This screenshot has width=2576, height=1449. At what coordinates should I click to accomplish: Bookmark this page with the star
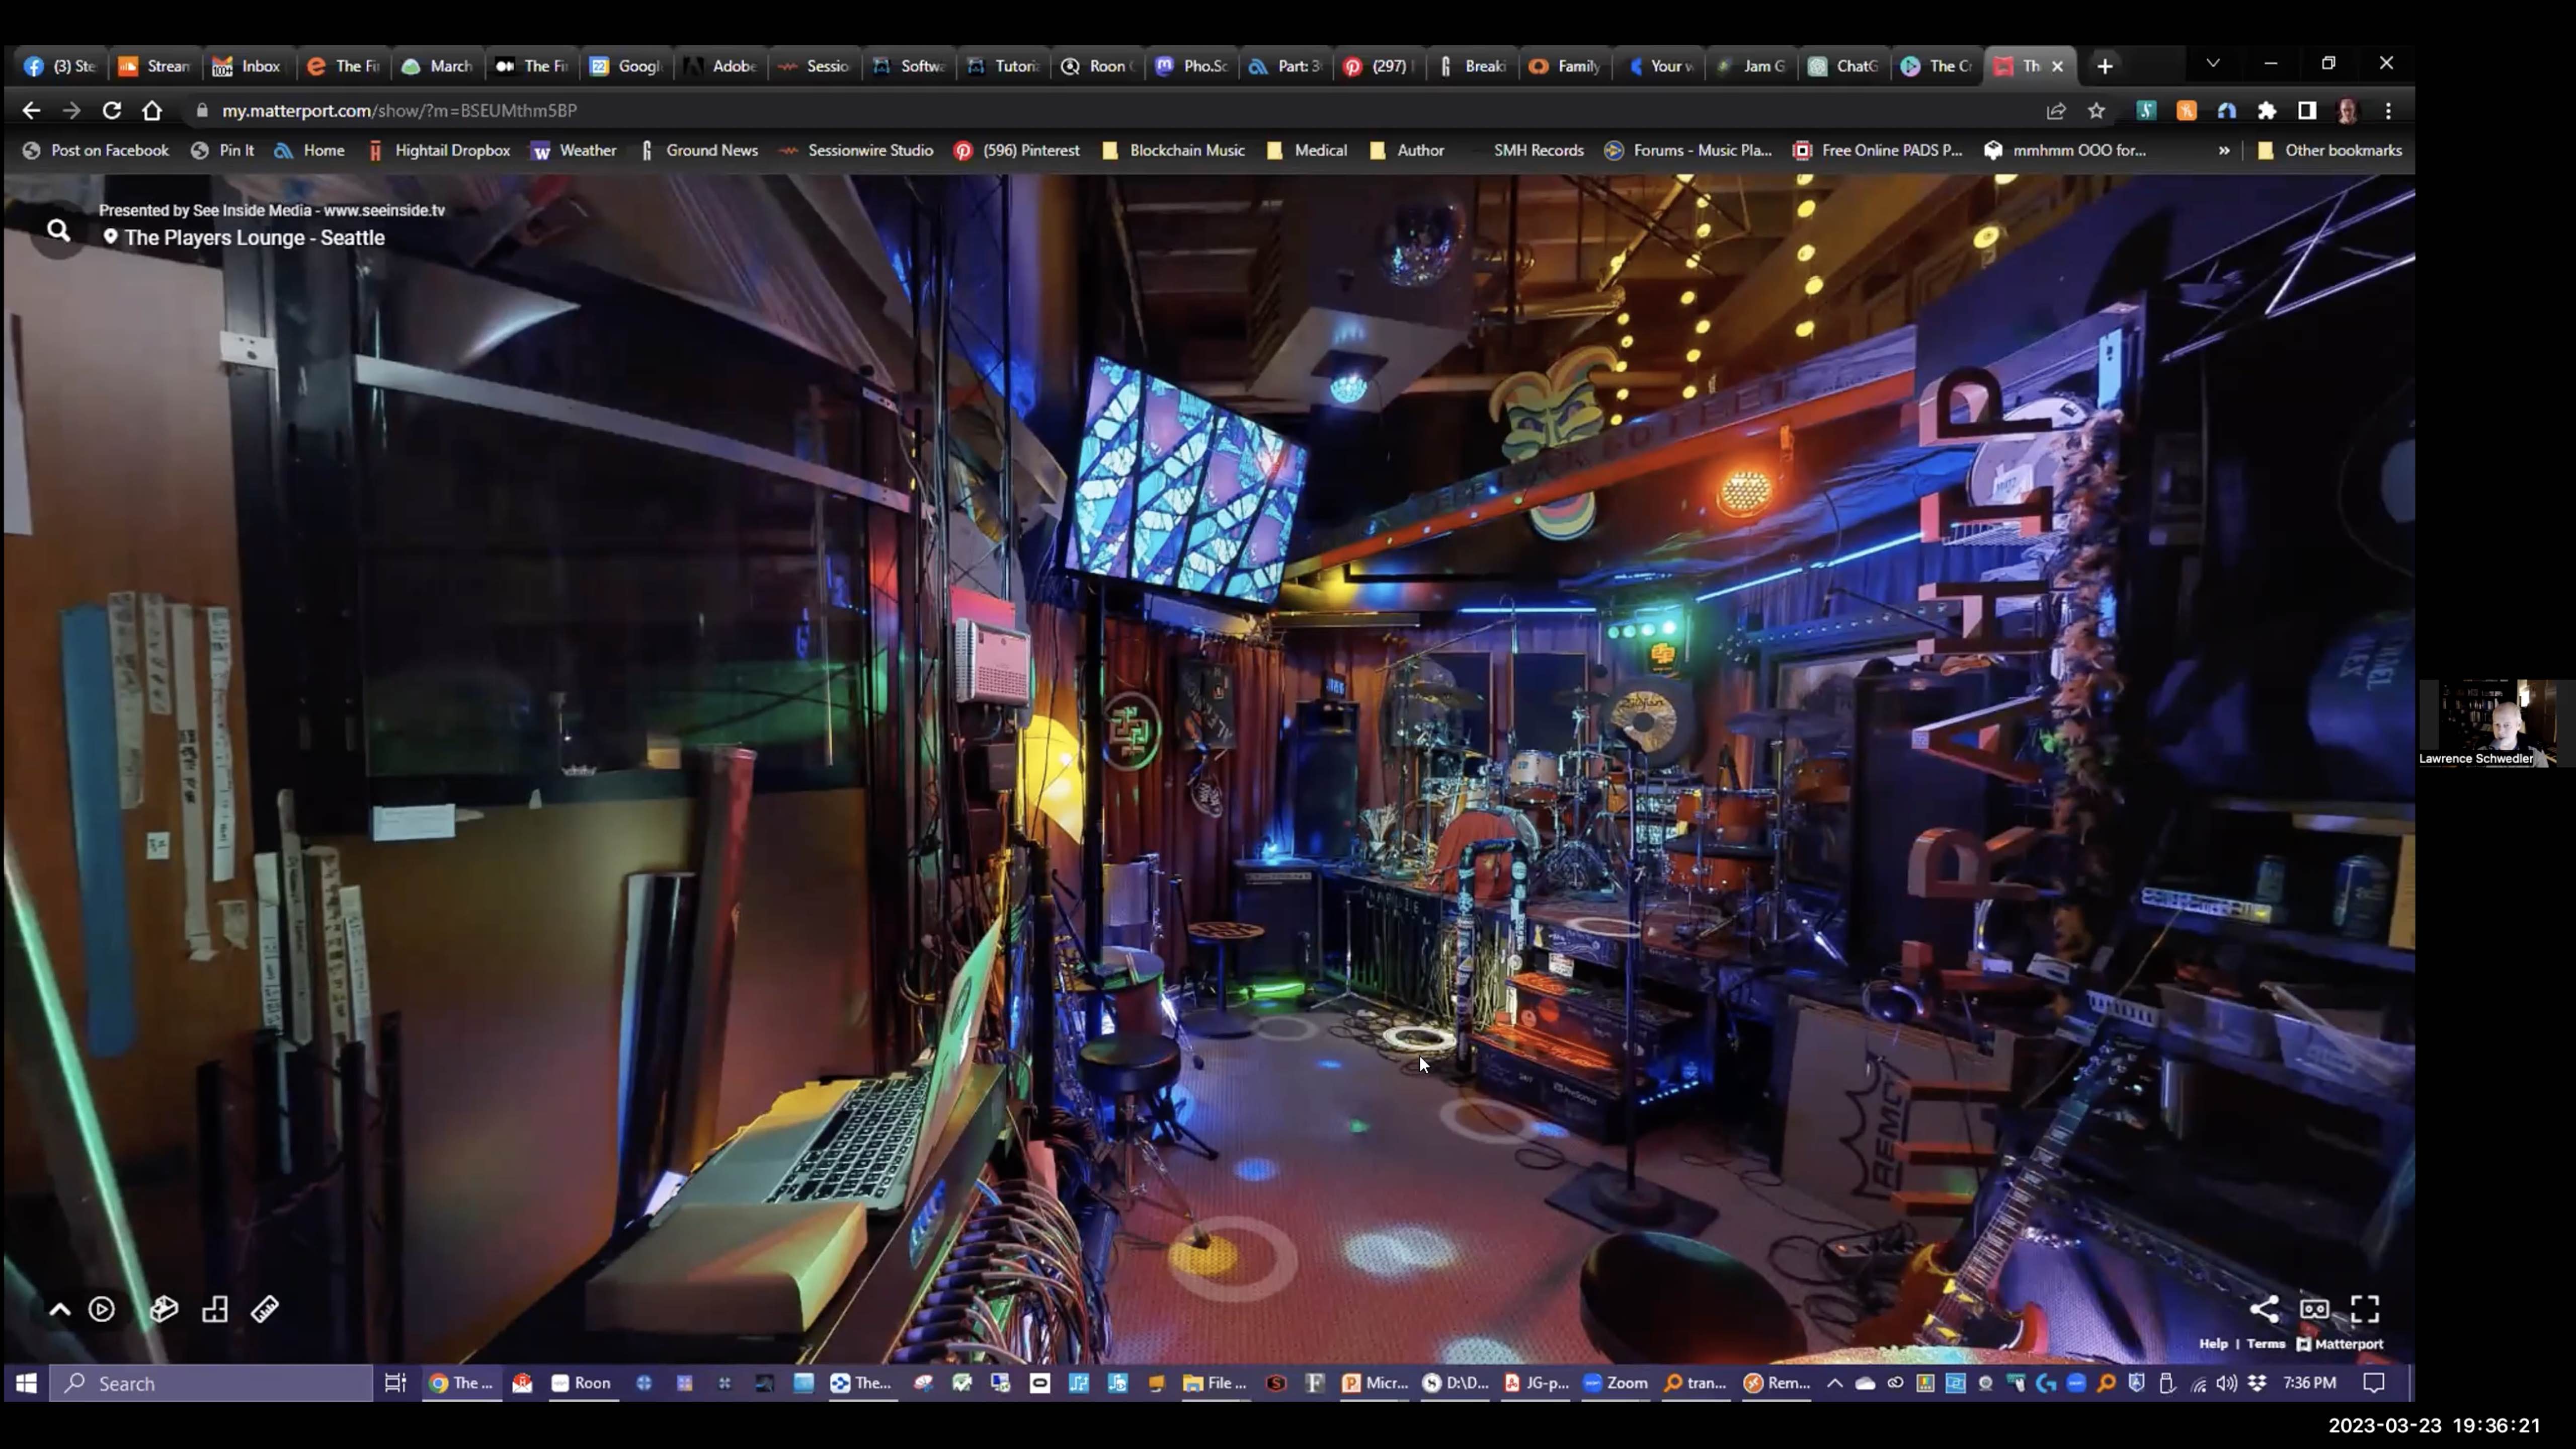pos(2096,111)
